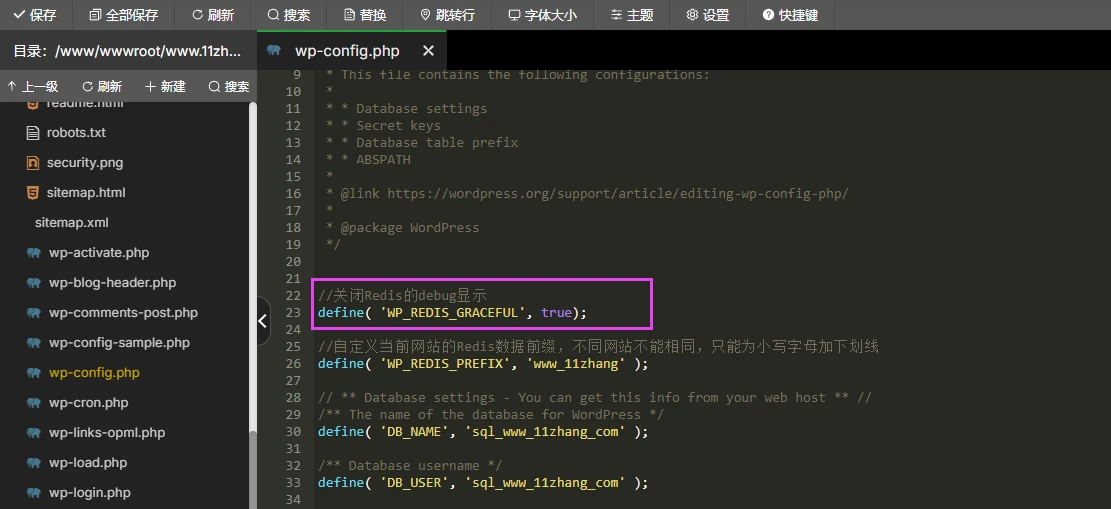Click the floppy disk icon of 保存
This screenshot has width=1111, height=509.
point(20,15)
